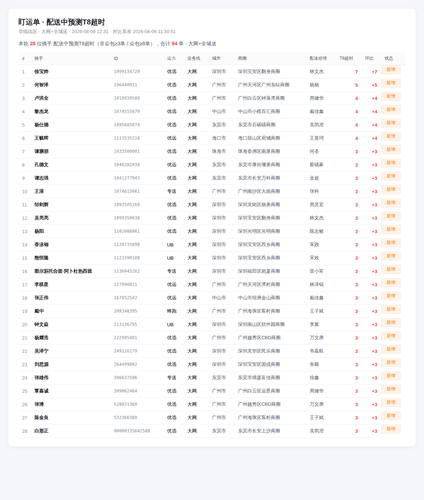This screenshot has height=500, width=424.
Task: Click rider 王浪 in row 10
Action: [x=39, y=191]
